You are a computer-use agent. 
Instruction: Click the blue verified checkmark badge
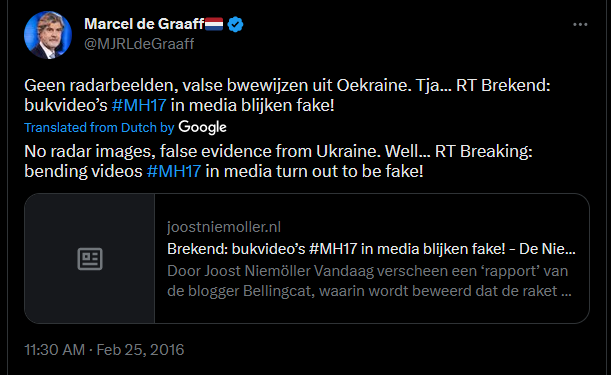(x=235, y=25)
